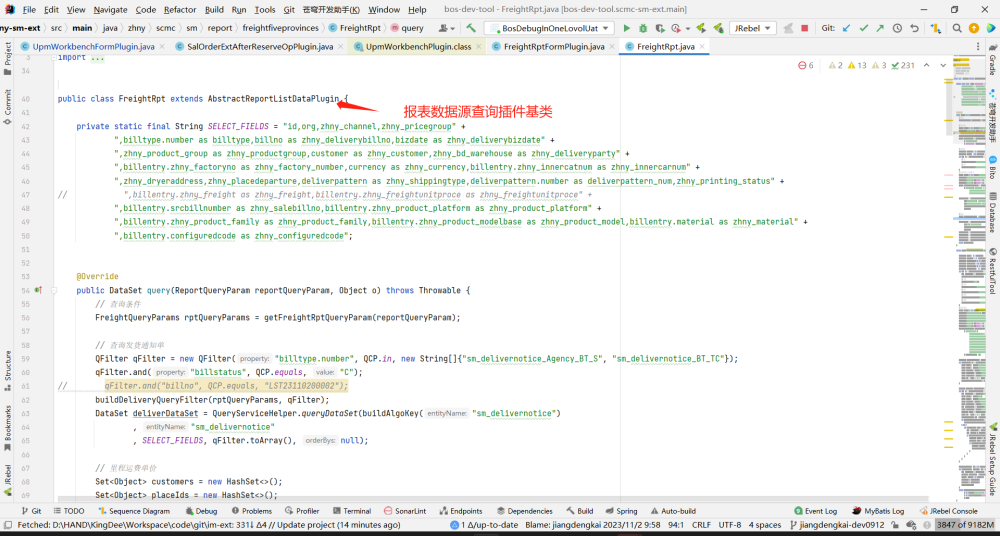
Task: Switch to UpmWorkbenchPlugin.class tab
Action: 418,47
